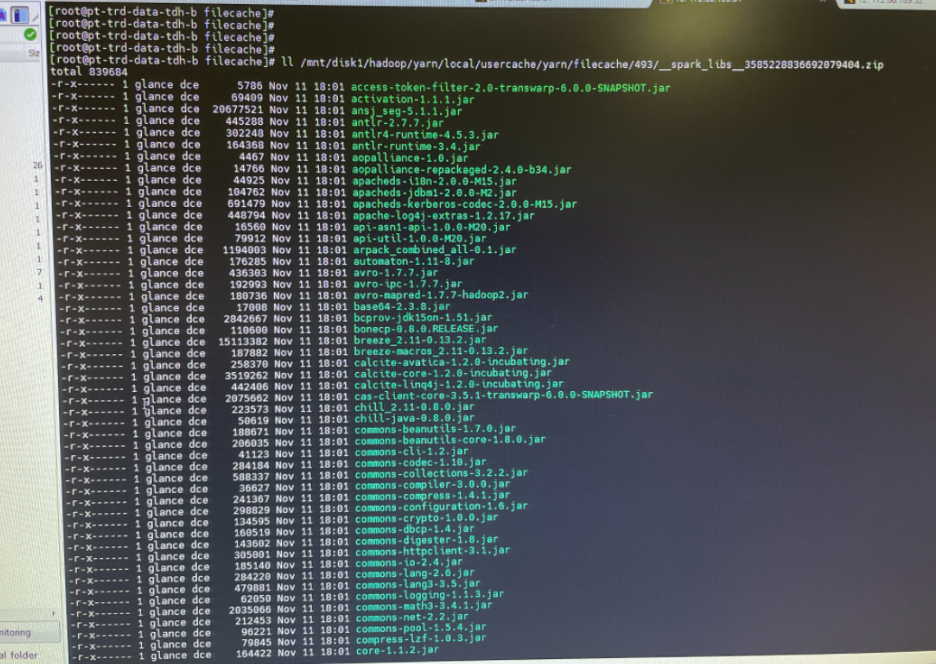The width and height of the screenshot is (936, 664).
Task: Click the purple letter A font icon
Action: (4, 15)
